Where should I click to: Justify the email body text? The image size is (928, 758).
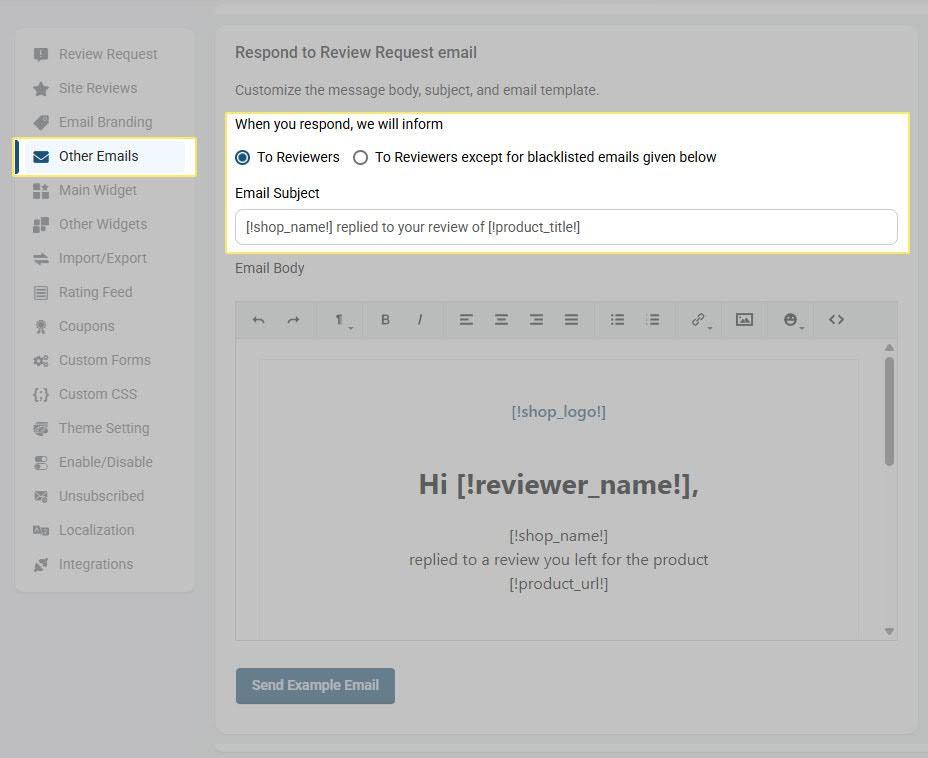571,319
